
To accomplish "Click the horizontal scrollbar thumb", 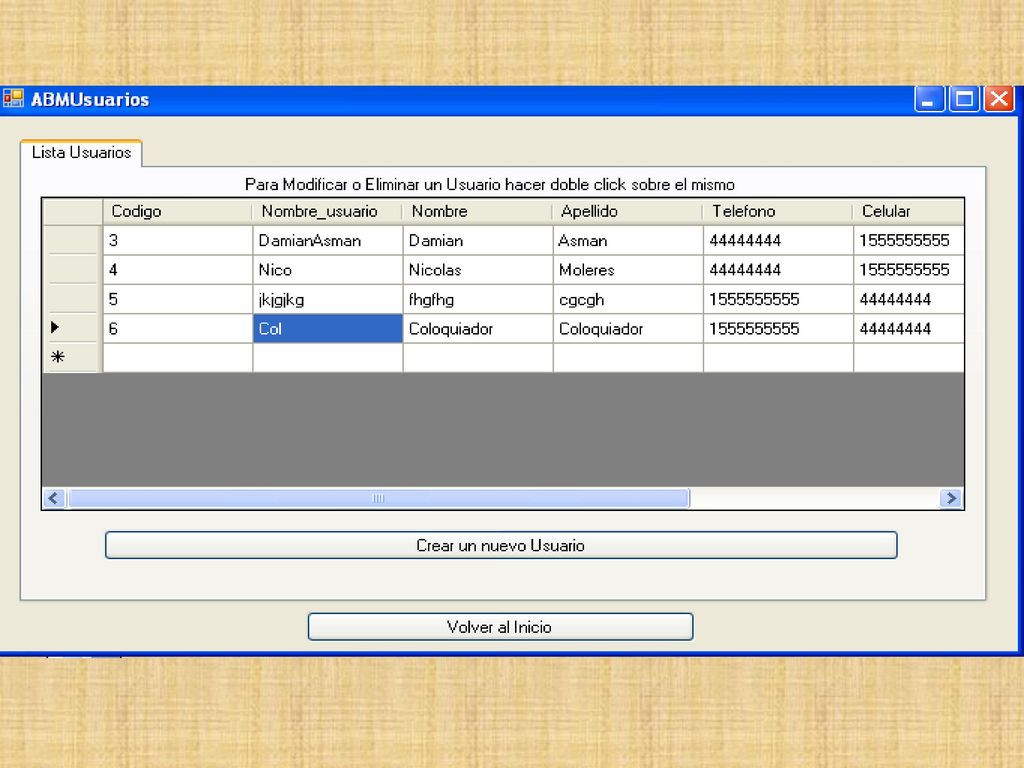I will click(x=378, y=498).
